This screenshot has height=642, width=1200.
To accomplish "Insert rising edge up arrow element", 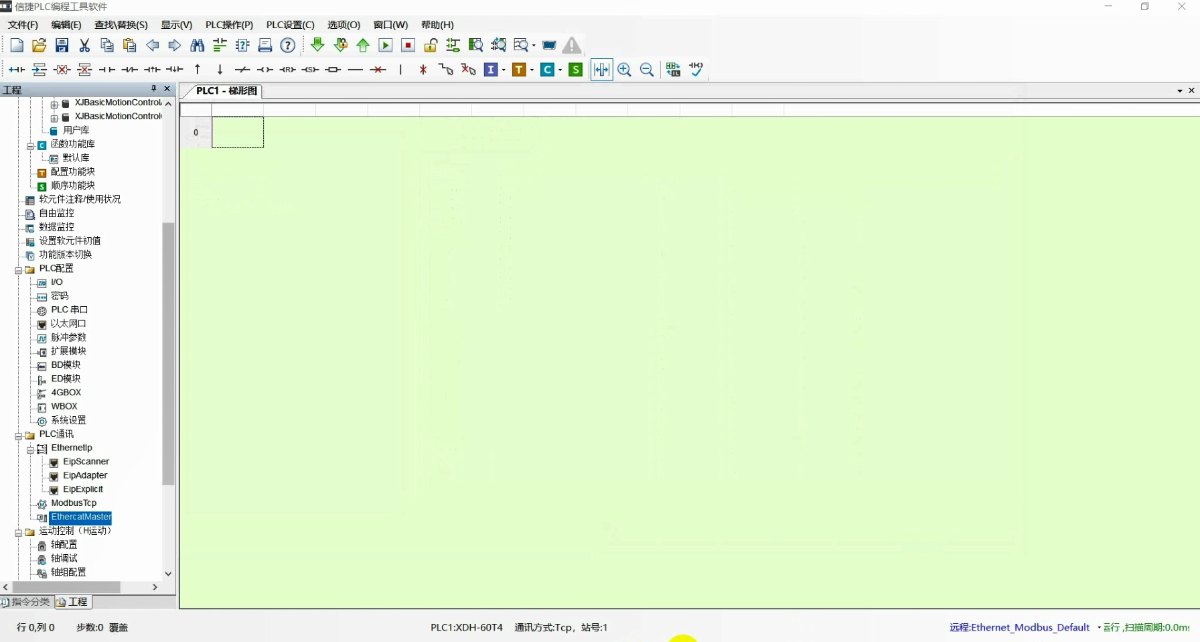I will 198,69.
